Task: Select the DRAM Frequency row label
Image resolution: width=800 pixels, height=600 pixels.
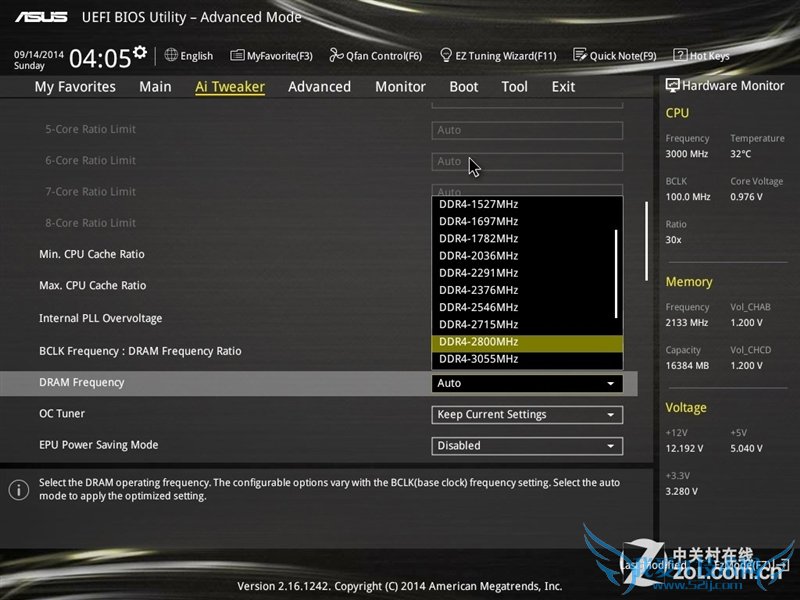Action: 82,383
